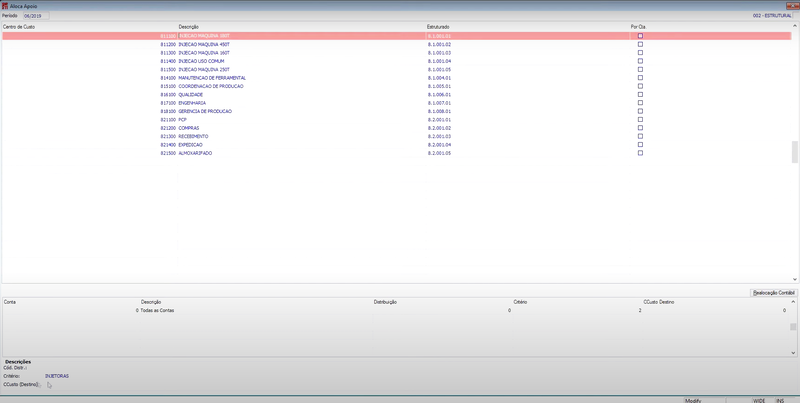Select the PCP cost center row
Viewport: 800px width, 403px height.
click(396, 119)
